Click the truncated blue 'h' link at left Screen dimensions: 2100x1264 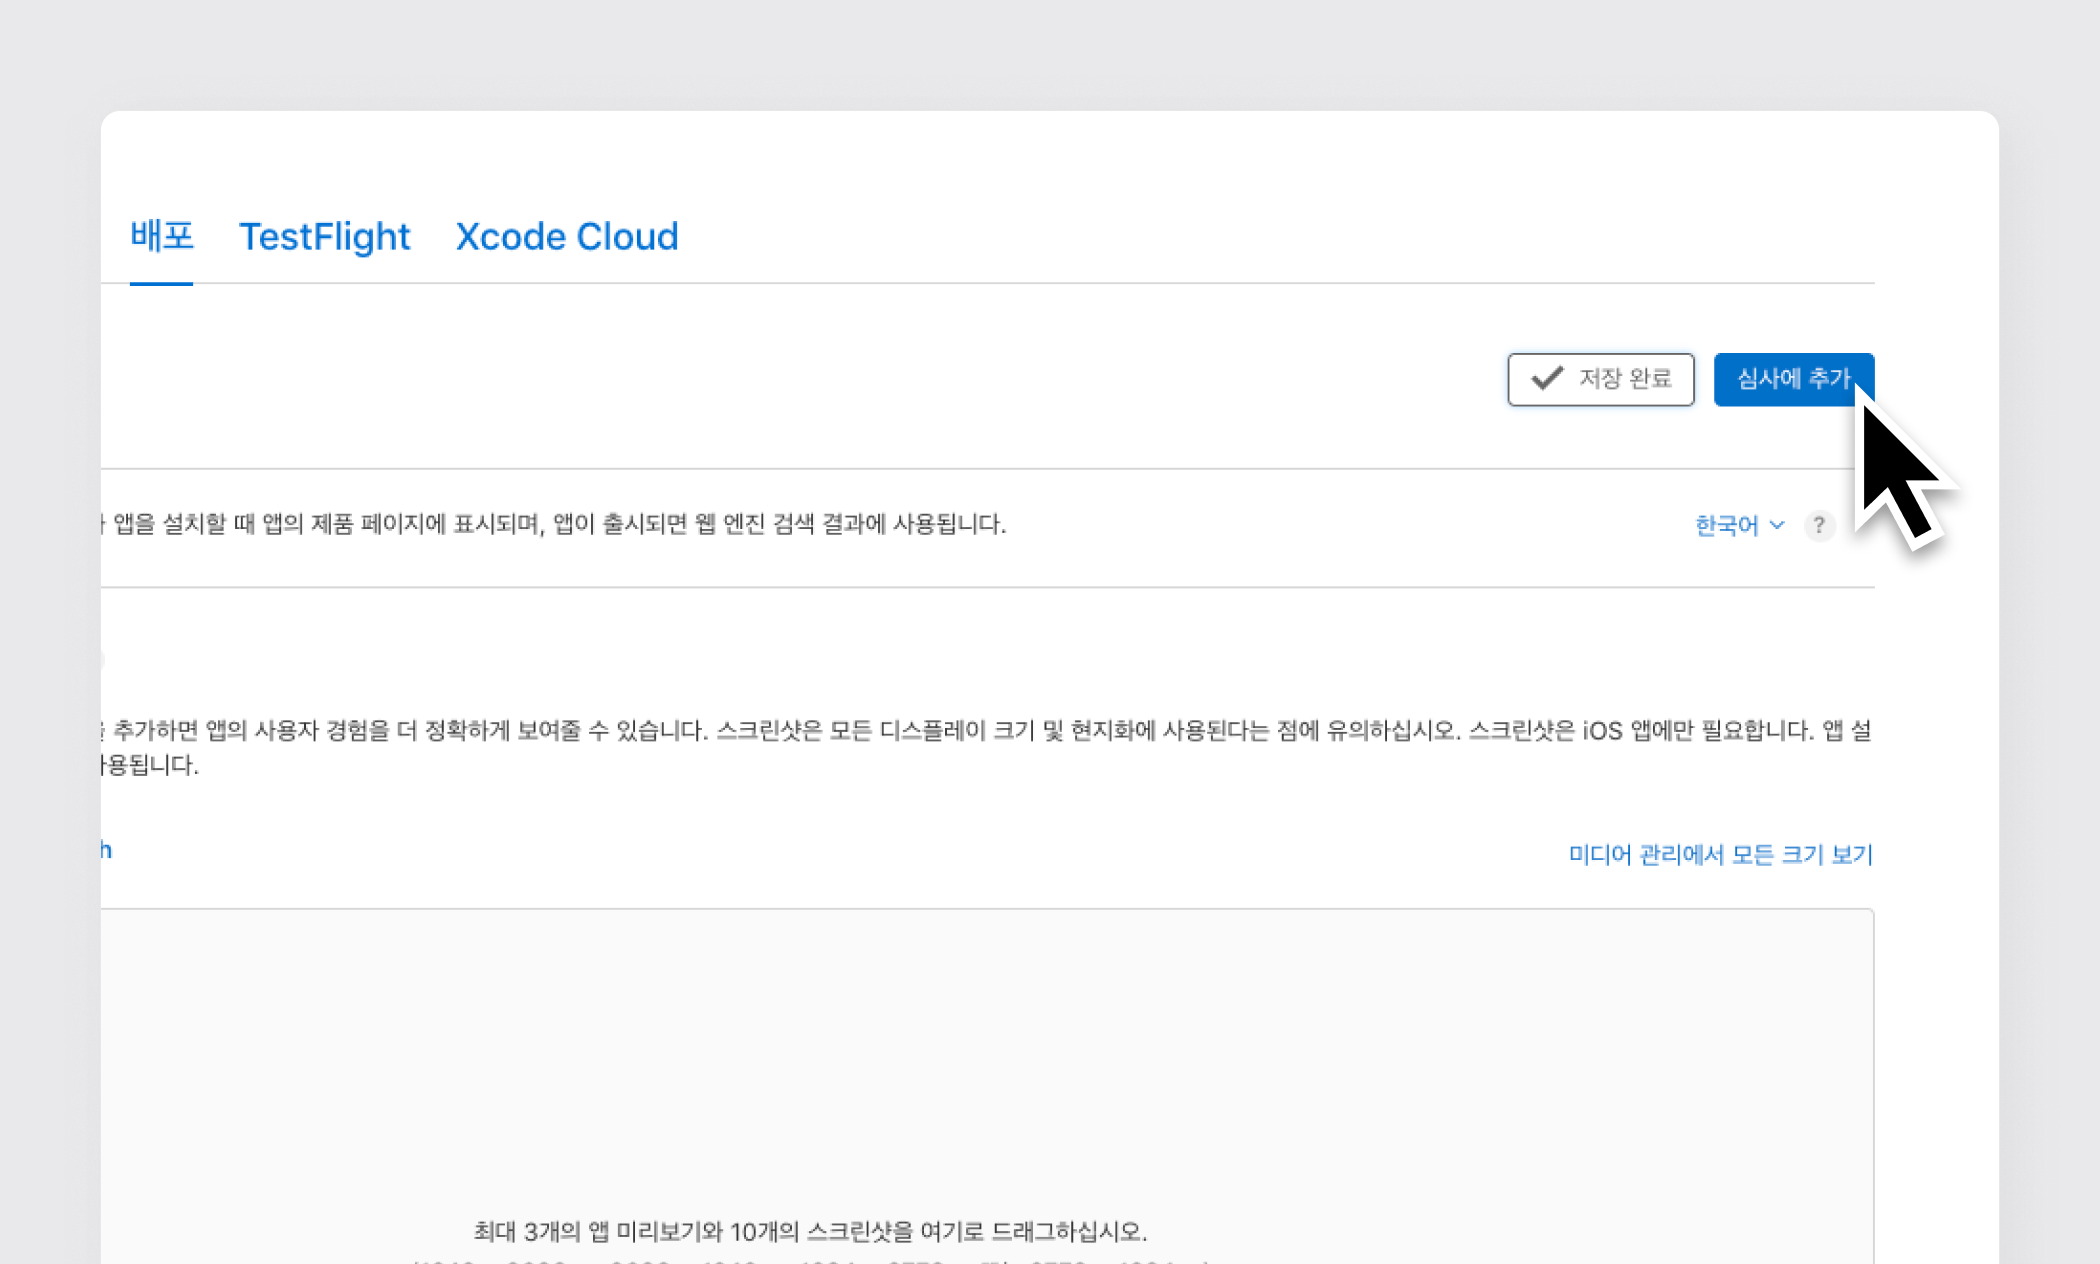[x=105, y=851]
